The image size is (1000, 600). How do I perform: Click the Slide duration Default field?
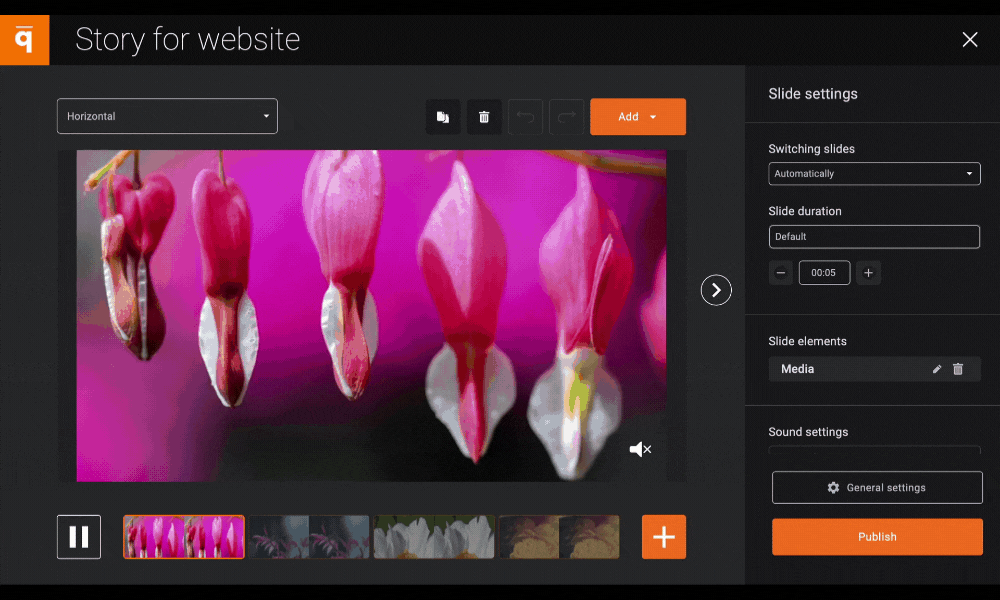(x=874, y=237)
